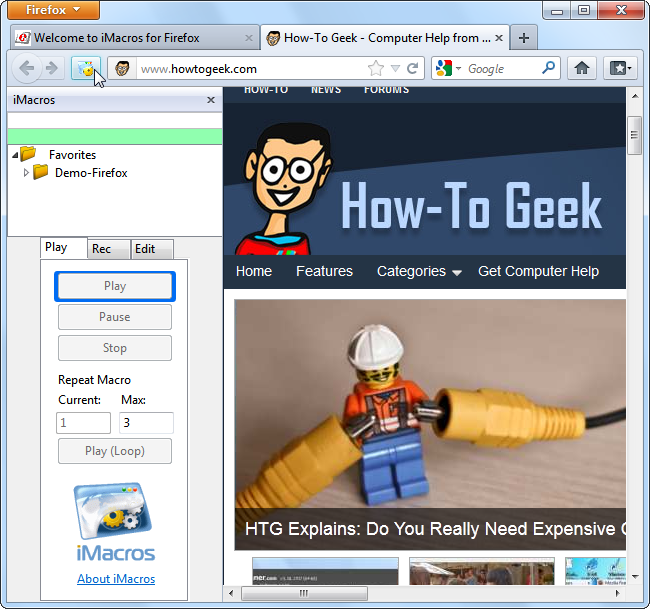
Task: Close the How-To Geek tab
Action: [499, 38]
